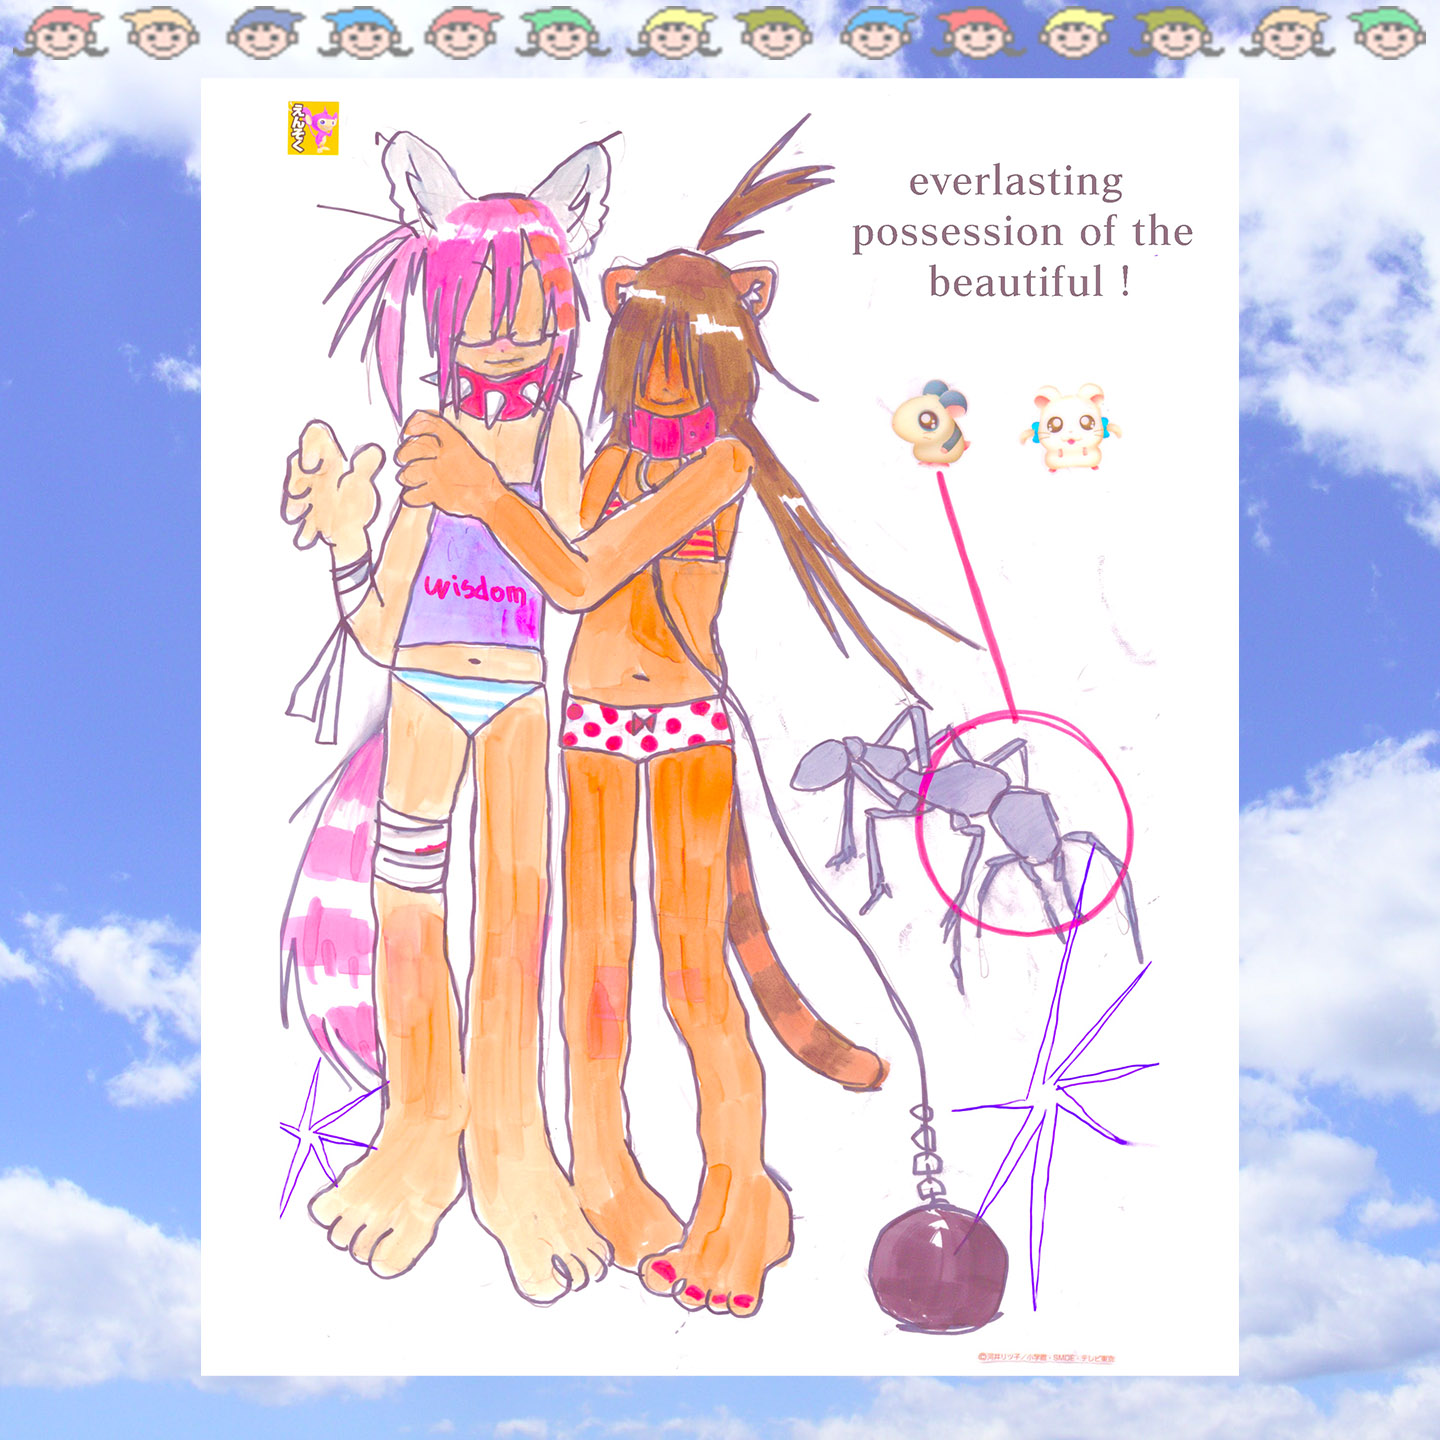The width and height of the screenshot is (1440, 1440).
Task: Click the yellow Aipom sticker with Japanese text
Action: (x=313, y=128)
